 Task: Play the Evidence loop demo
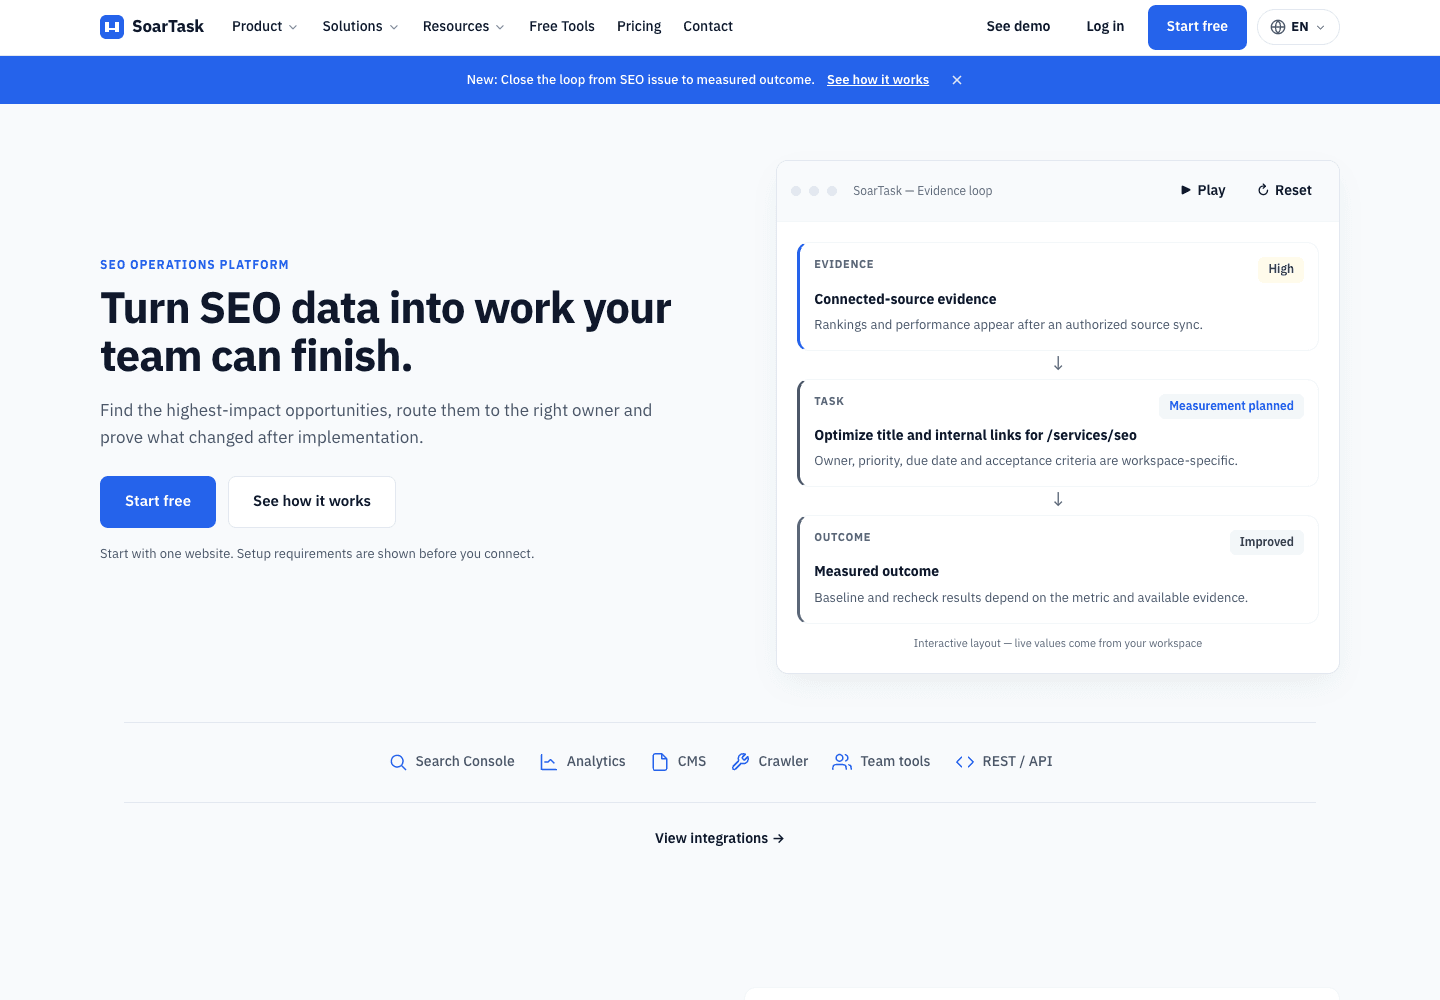pyautogui.click(x=1203, y=190)
